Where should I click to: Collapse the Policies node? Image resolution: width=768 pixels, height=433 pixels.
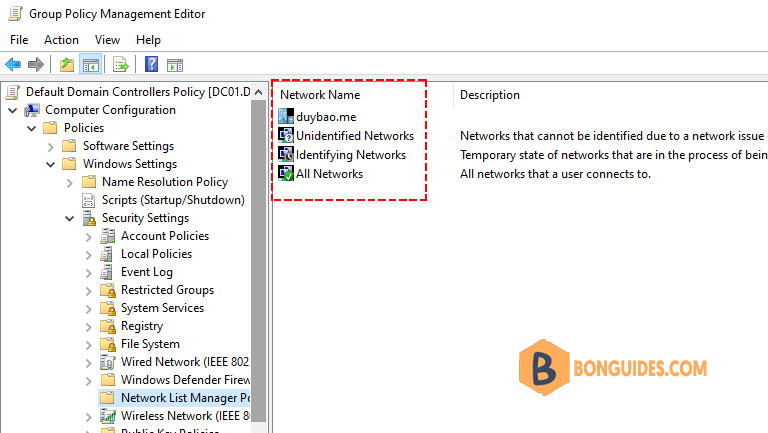(x=32, y=128)
